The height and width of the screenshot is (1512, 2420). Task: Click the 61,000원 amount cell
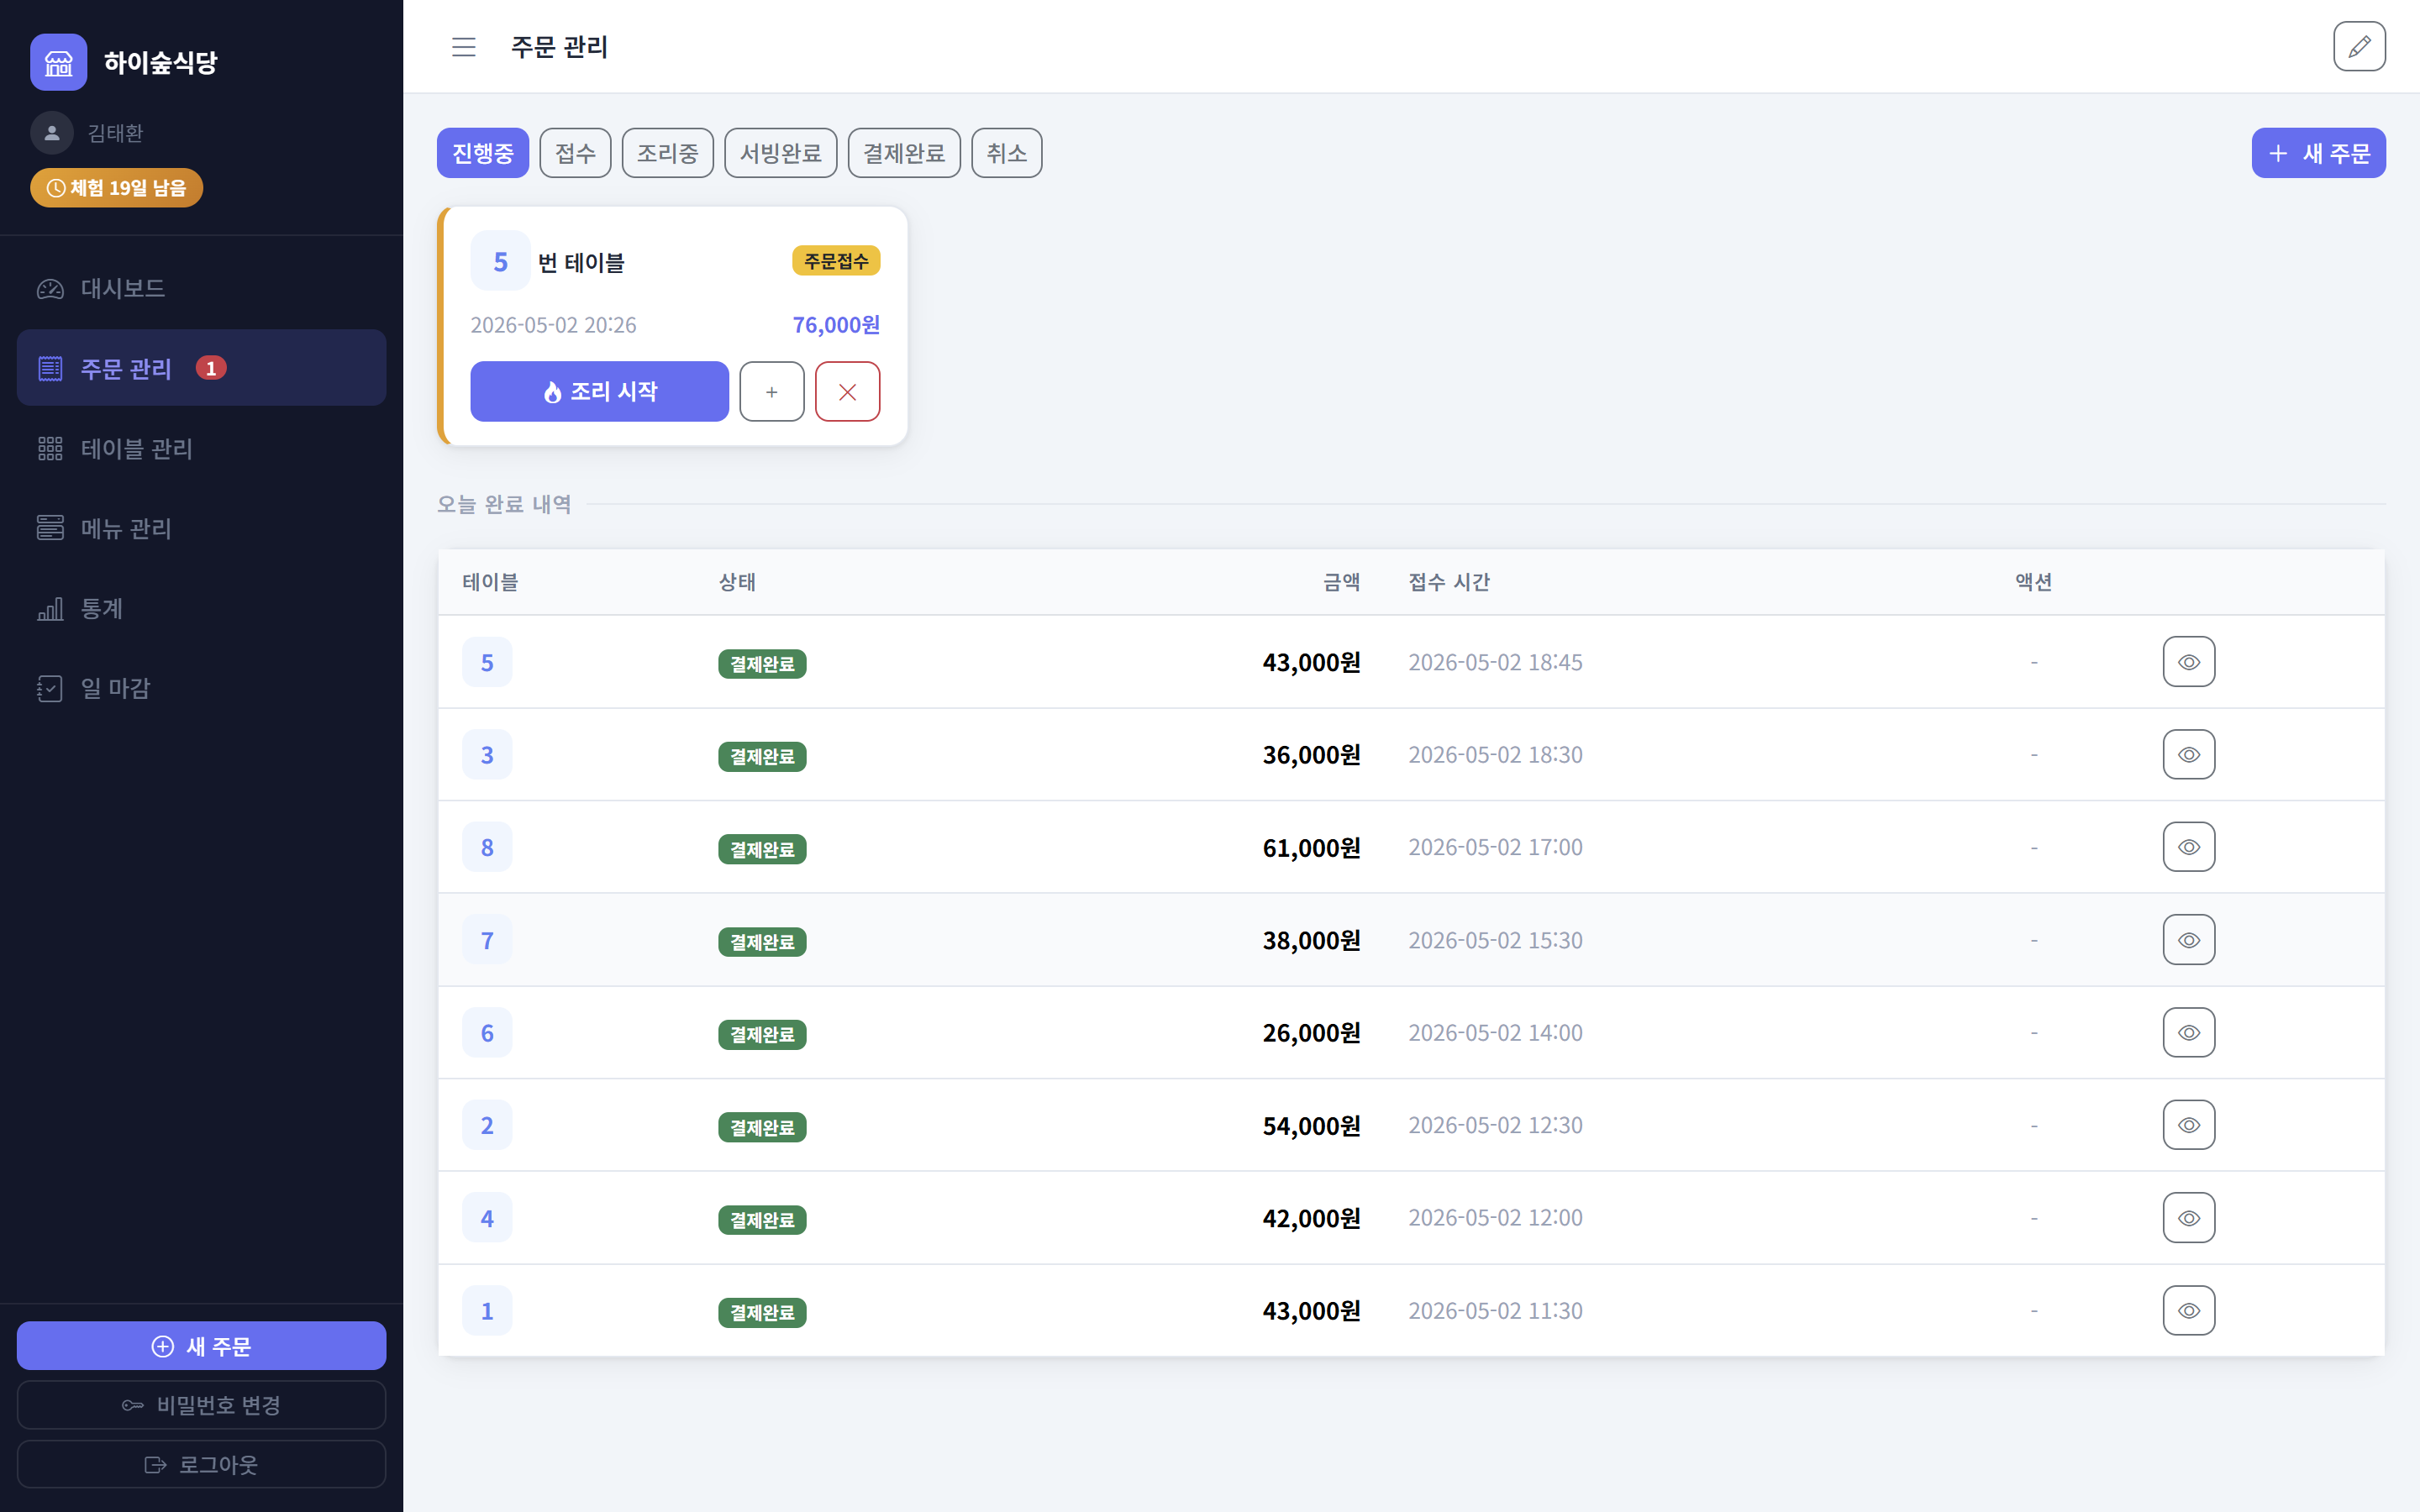[x=1311, y=848]
